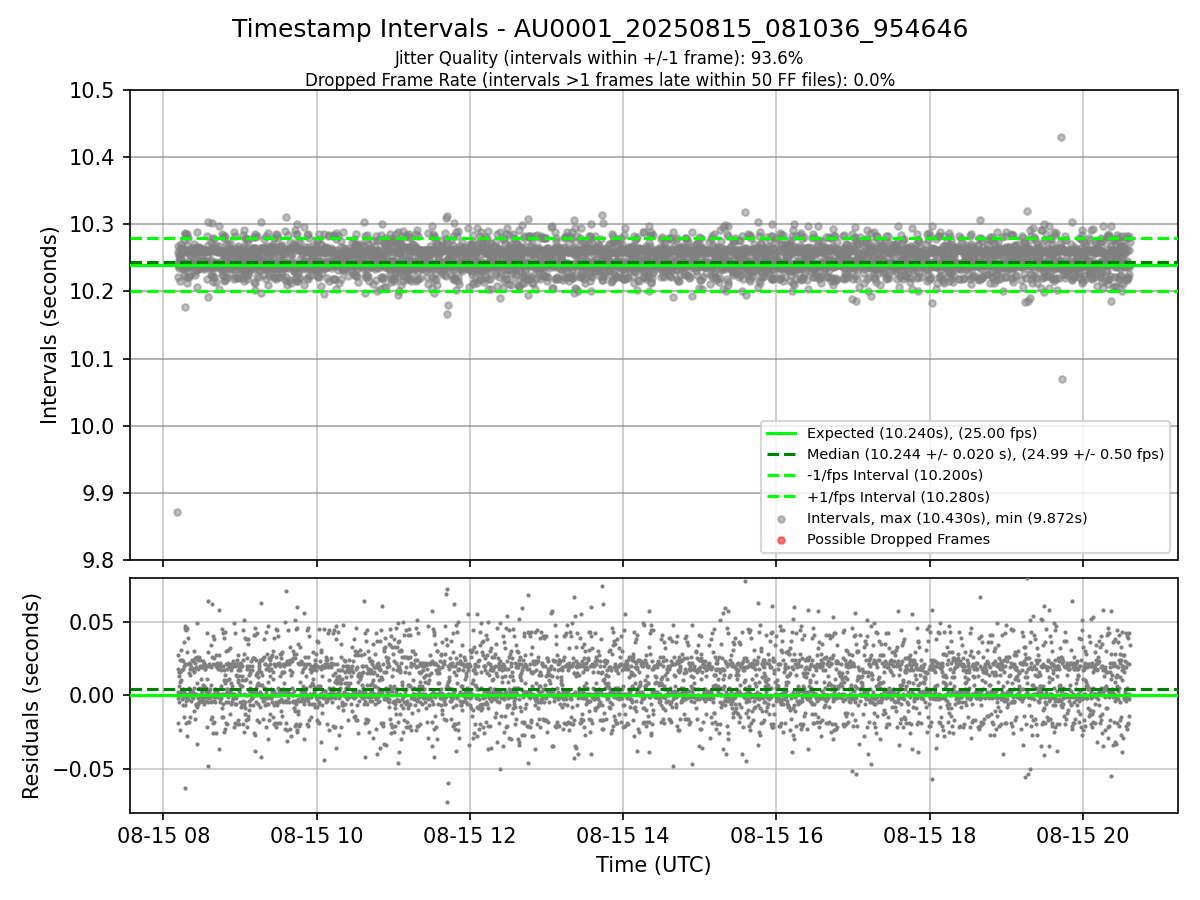Screen dimensions: 1200x900
Task: Select legend entry "Expected (10.240s), (25.00 fps)"
Action: [x=922, y=433]
